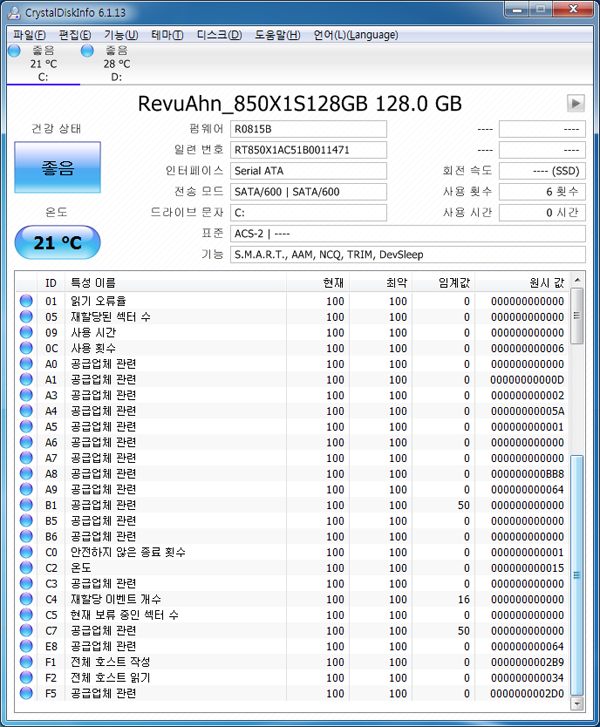Image resolution: width=600 pixels, height=727 pixels.
Task: Click status icon of row C5
Action: tap(26, 615)
